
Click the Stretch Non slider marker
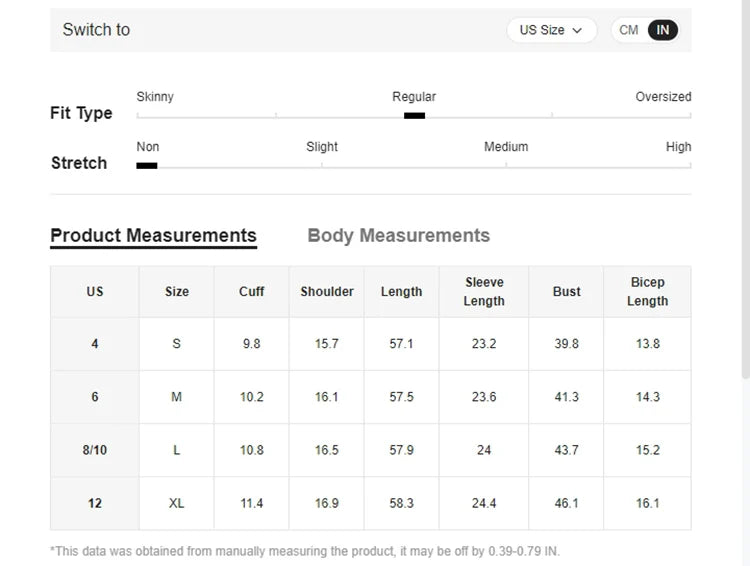coord(147,165)
